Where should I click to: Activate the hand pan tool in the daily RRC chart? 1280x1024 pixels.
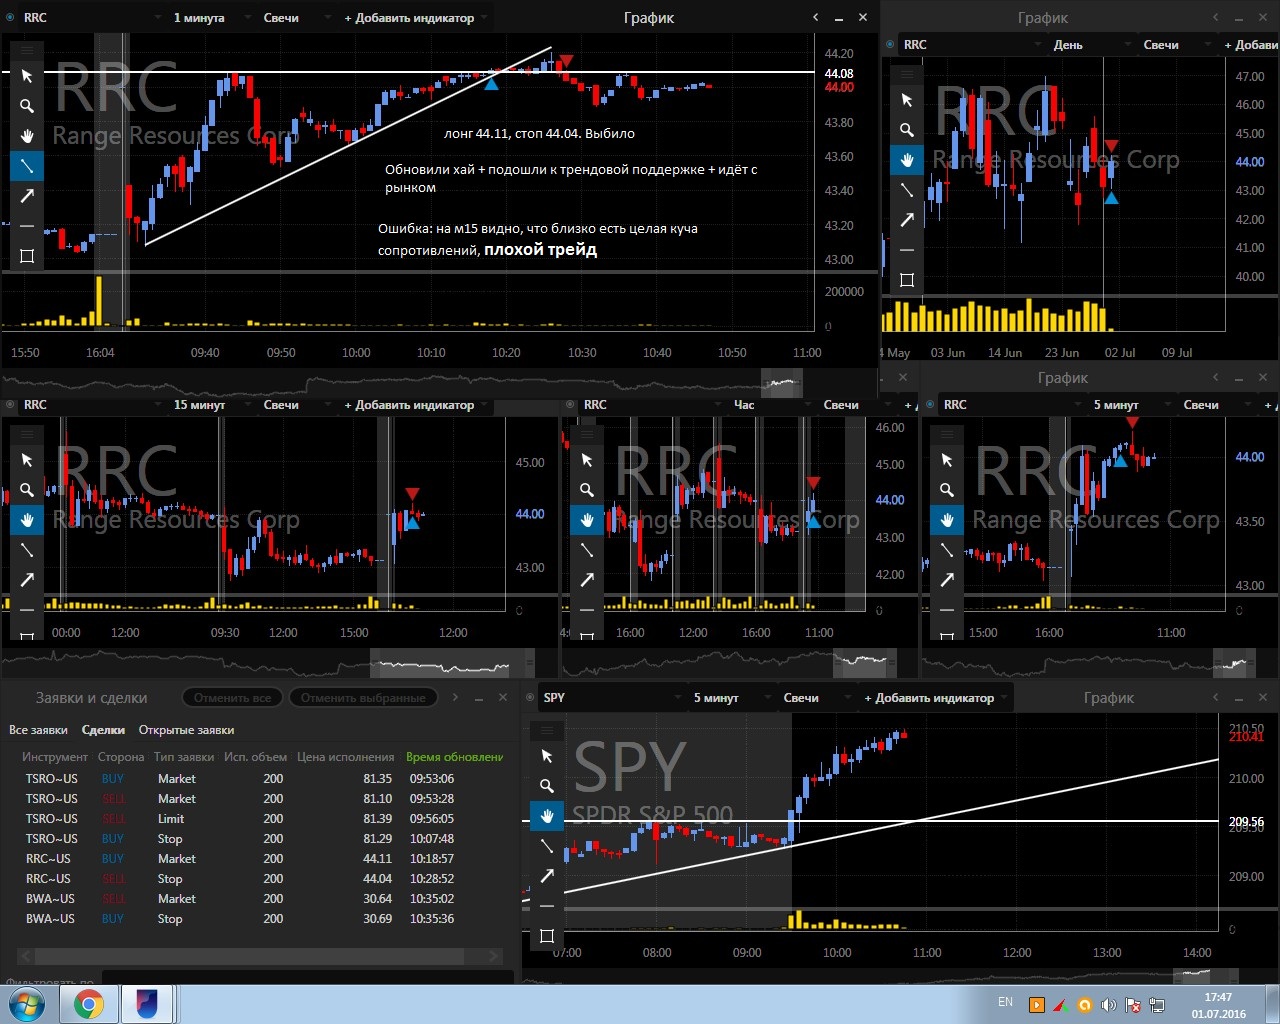tap(907, 160)
